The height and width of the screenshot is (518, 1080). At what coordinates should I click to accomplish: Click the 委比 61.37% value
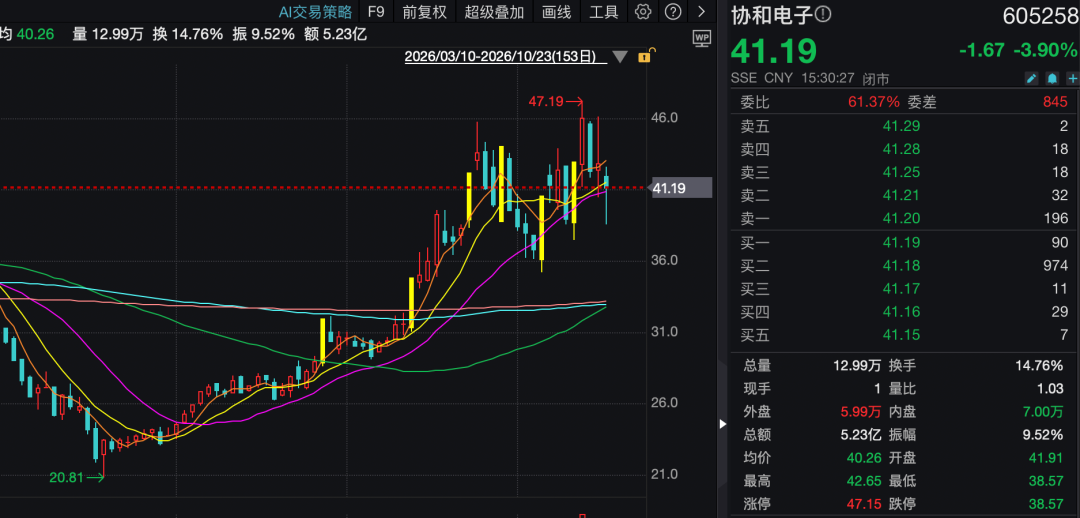pyautogui.click(x=873, y=102)
